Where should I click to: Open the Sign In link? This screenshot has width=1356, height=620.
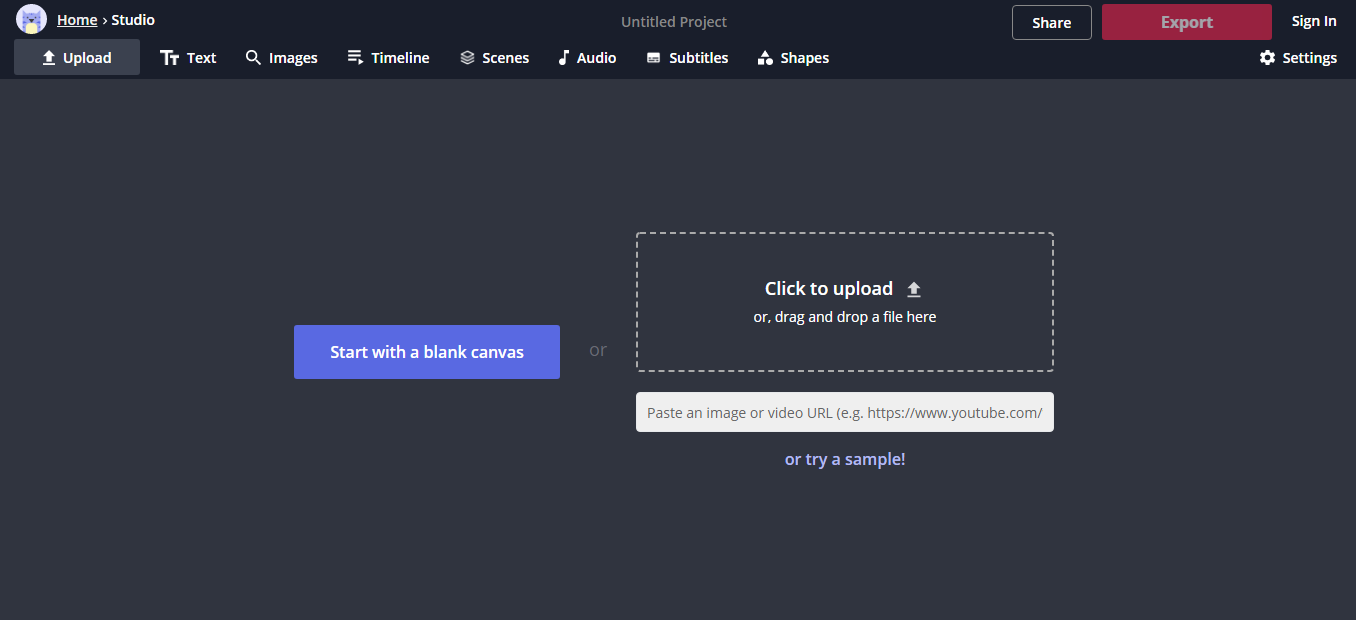1314,21
